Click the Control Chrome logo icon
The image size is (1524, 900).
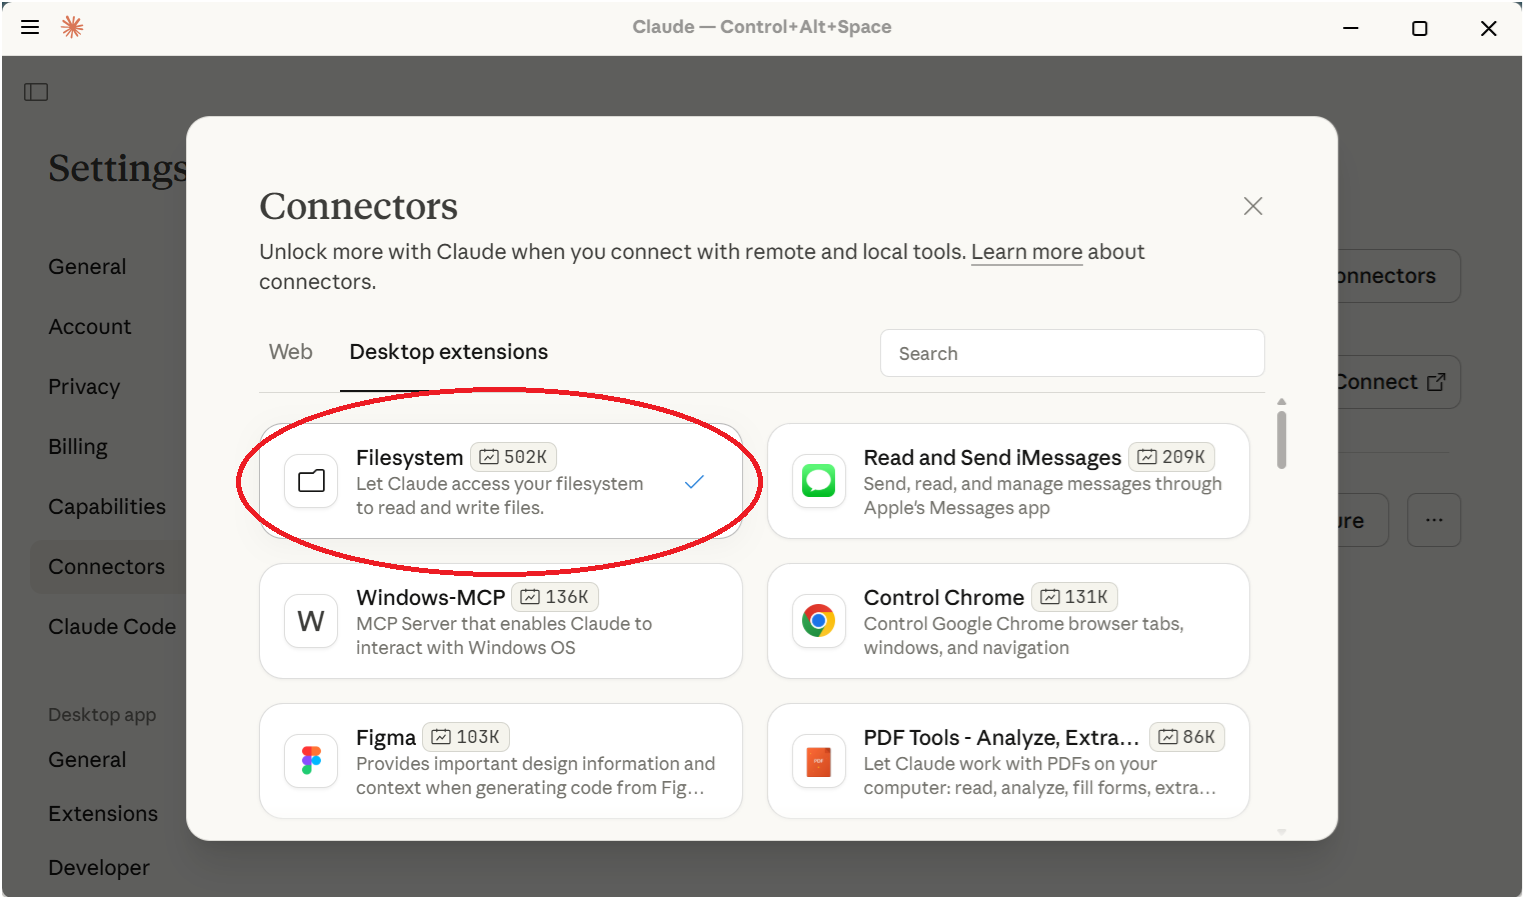click(819, 621)
